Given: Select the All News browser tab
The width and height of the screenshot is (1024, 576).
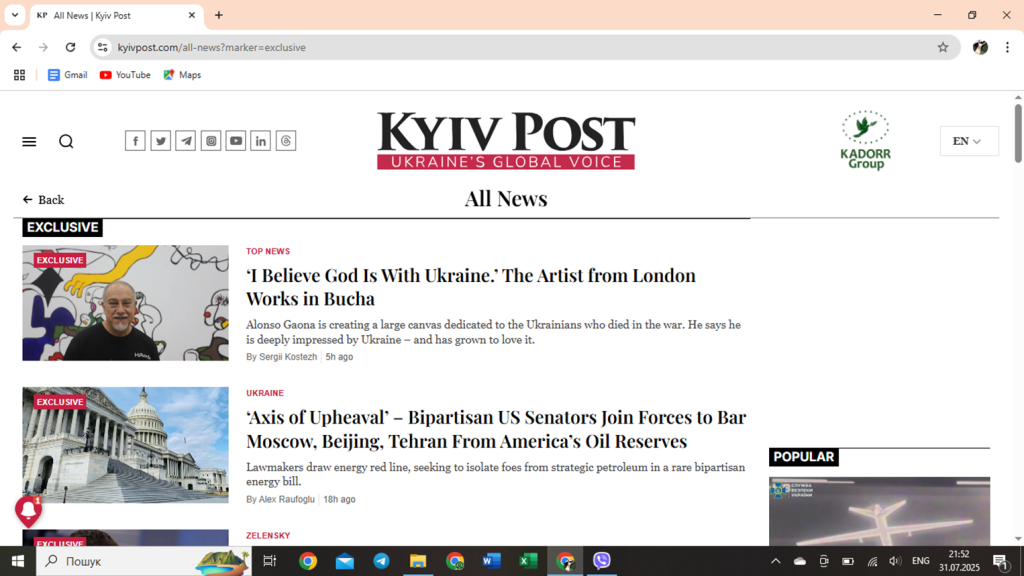Looking at the screenshot, I should [x=118, y=16].
